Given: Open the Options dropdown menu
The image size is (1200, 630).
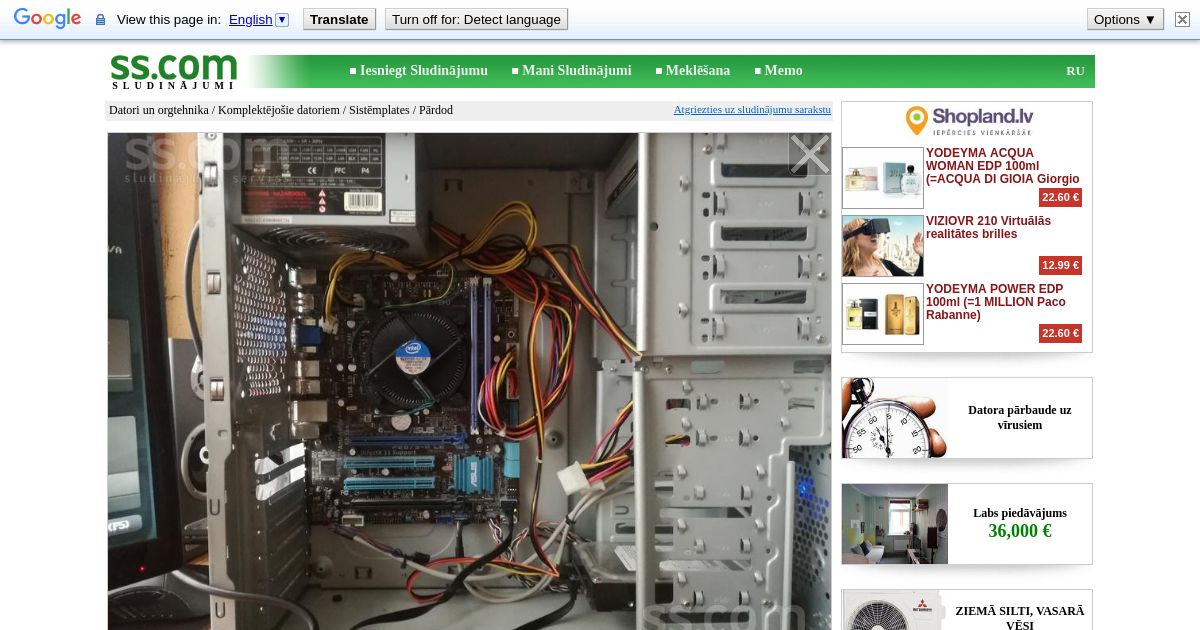Looking at the screenshot, I should coord(1125,19).
